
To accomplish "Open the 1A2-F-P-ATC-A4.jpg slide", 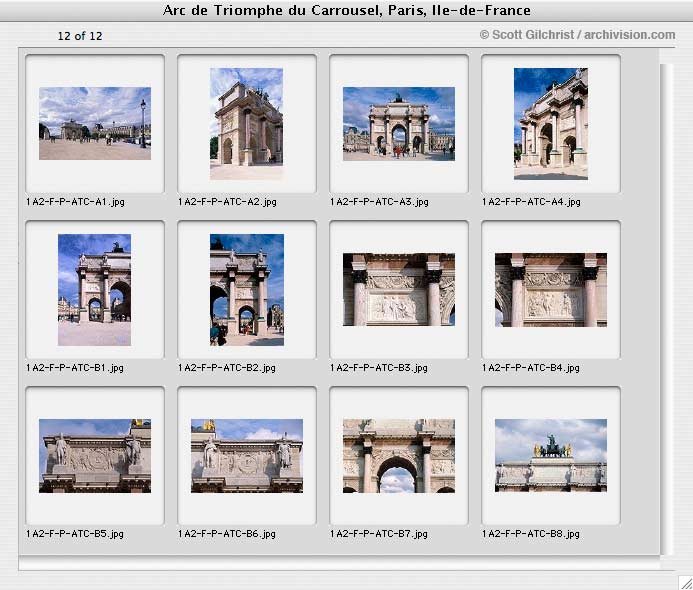I will coord(551,124).
